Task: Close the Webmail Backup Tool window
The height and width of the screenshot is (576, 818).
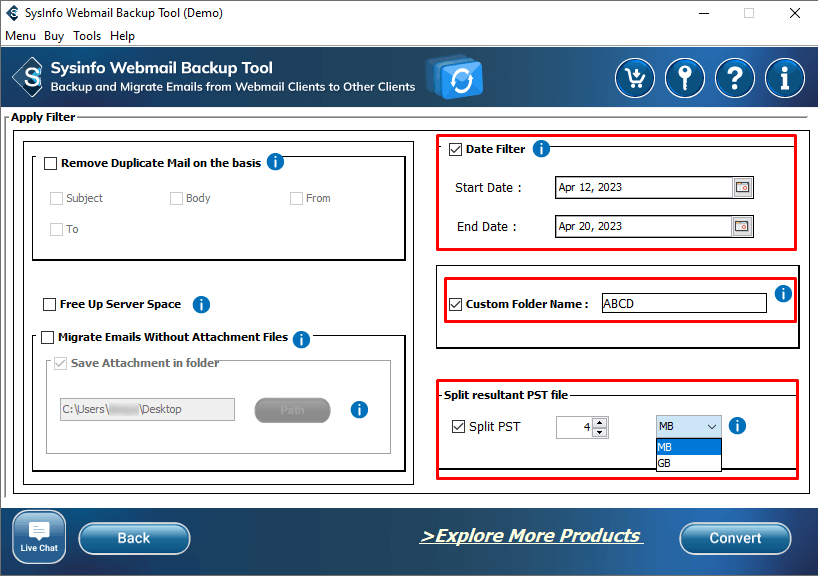Action: click(x=795, y=13)
